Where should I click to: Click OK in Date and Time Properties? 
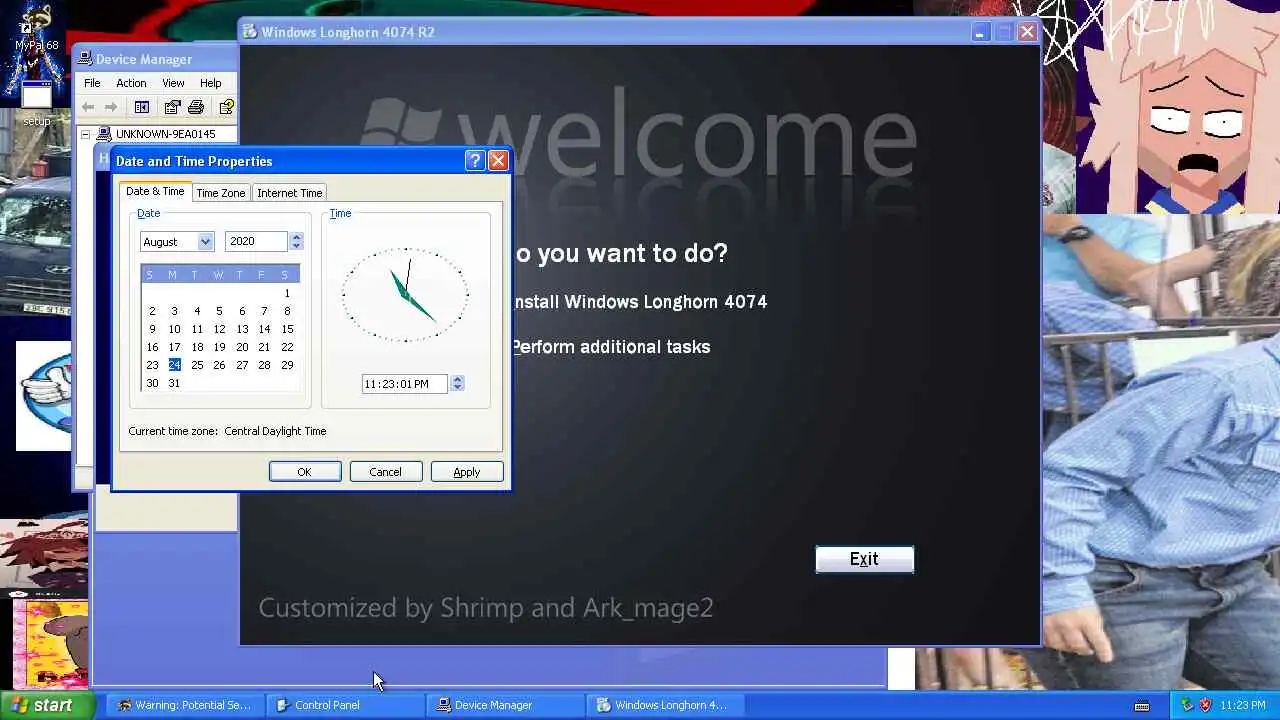304,472
